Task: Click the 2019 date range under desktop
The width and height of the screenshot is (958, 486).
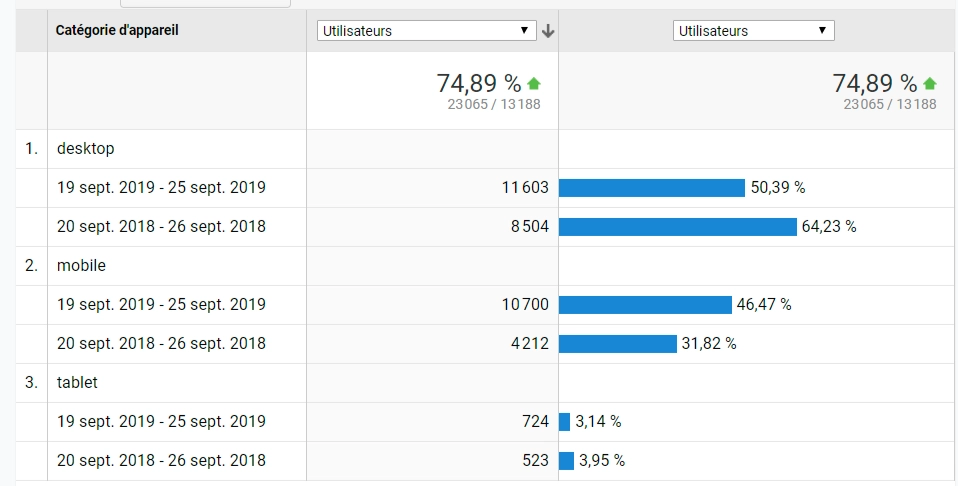Action: click(161, 188)
